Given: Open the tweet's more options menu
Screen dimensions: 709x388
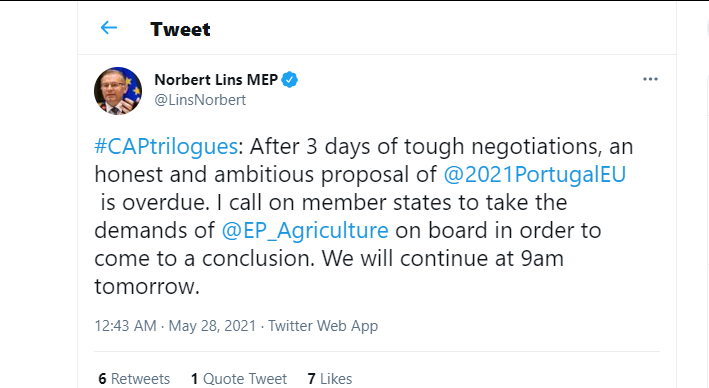Looking at the screenshot, I should [x=650, y=79].
